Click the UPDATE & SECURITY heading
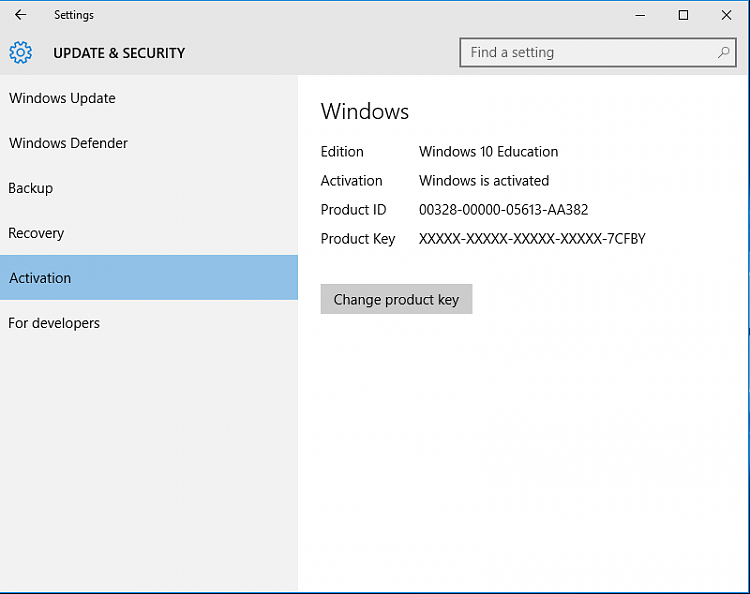The height and width of the screenshot is (594, 750). point(119,53)
